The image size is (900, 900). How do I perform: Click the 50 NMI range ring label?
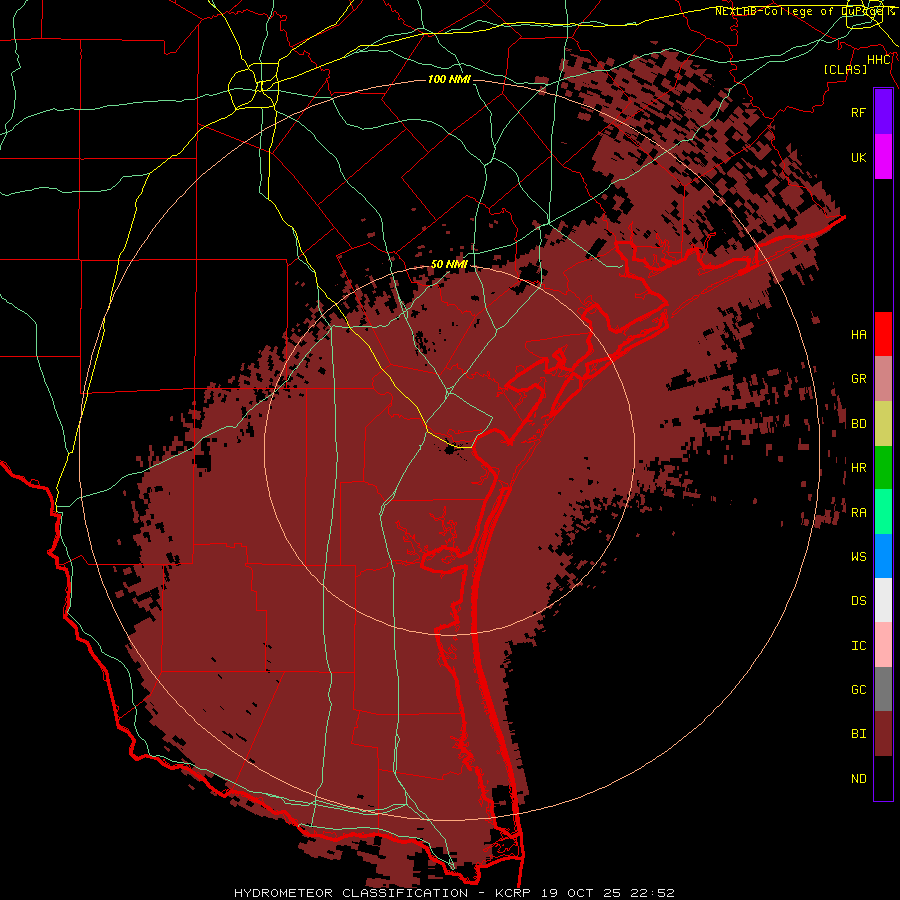449,264
